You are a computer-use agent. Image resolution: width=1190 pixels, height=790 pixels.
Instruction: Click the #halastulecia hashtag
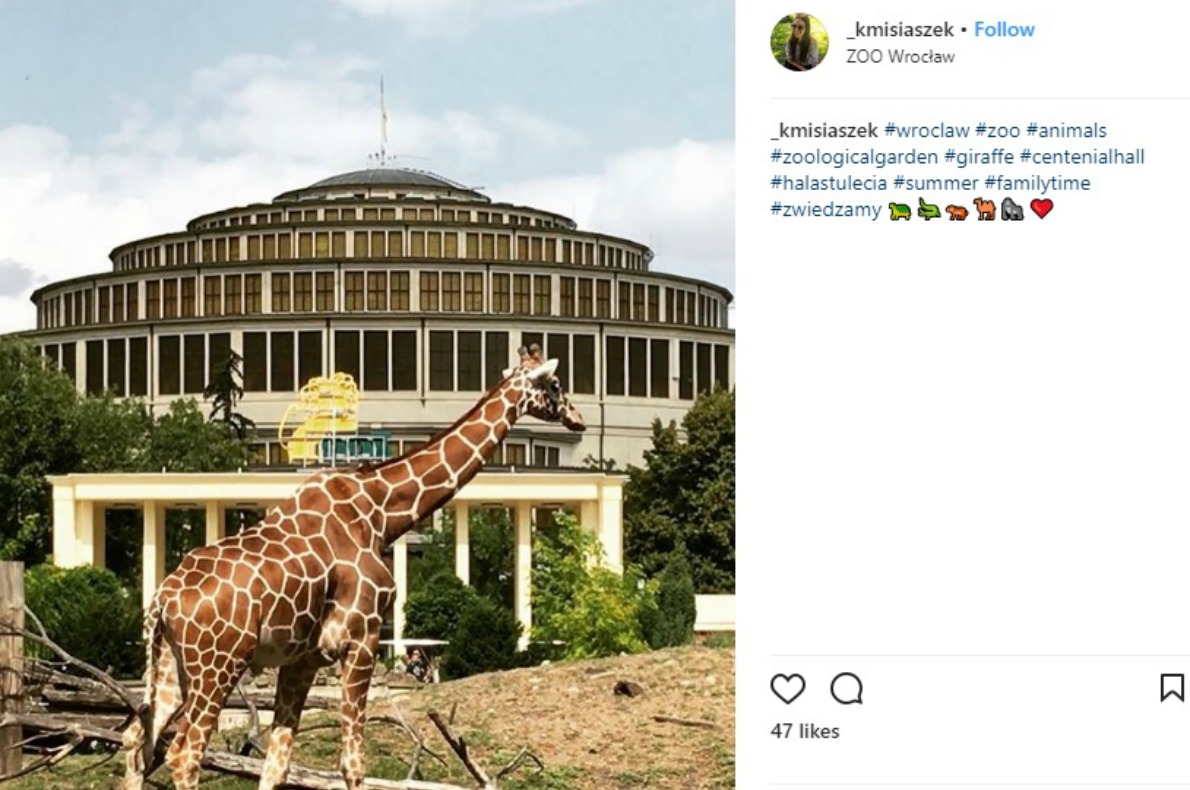click(x=828, y=183)
